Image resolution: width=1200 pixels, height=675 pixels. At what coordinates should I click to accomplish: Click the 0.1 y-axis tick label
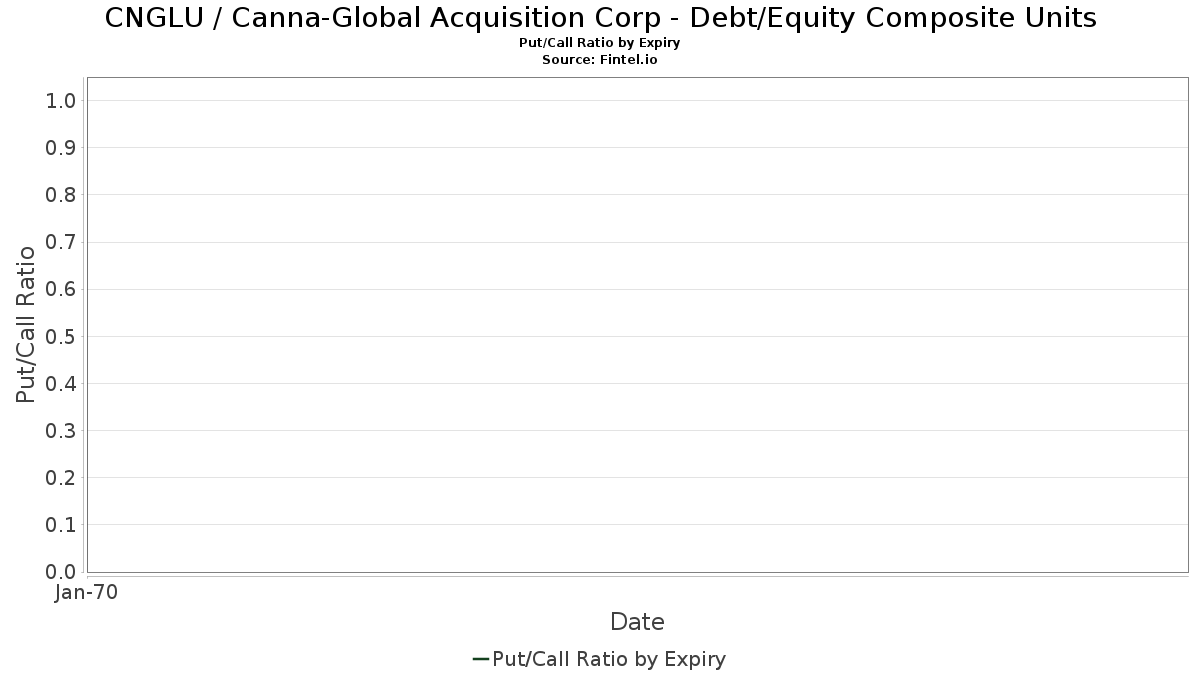point(62,525)
